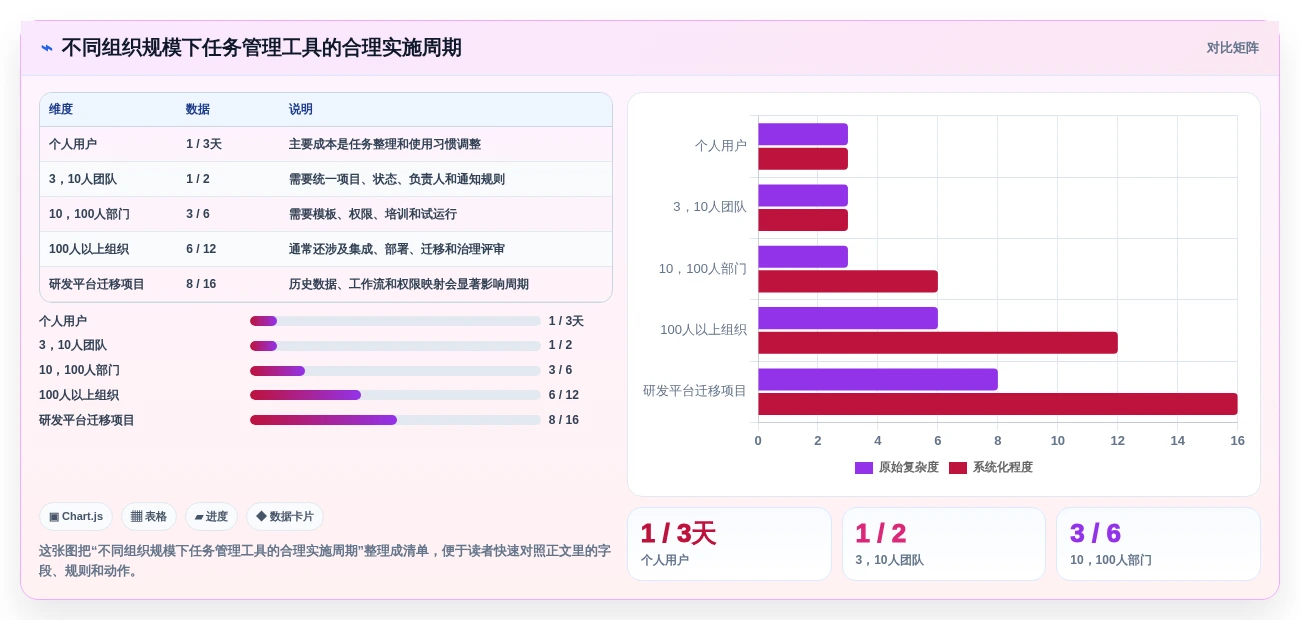Toggle the 原始复杂度 legend swatch

[x=864, y=468]
